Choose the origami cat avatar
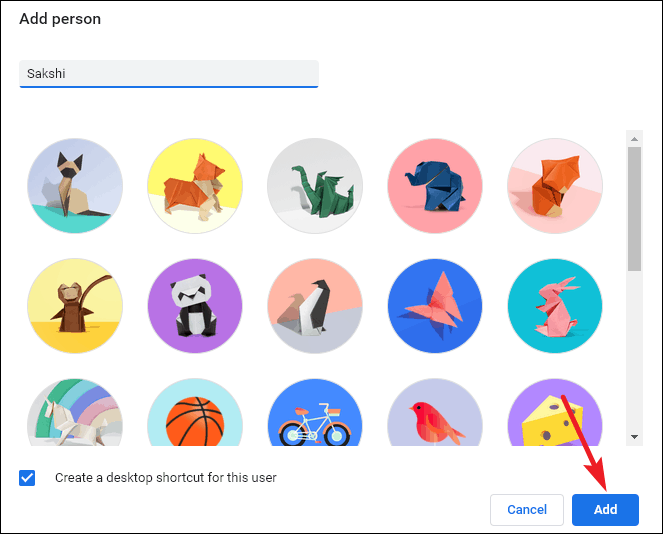 click(x=75, y=186)
